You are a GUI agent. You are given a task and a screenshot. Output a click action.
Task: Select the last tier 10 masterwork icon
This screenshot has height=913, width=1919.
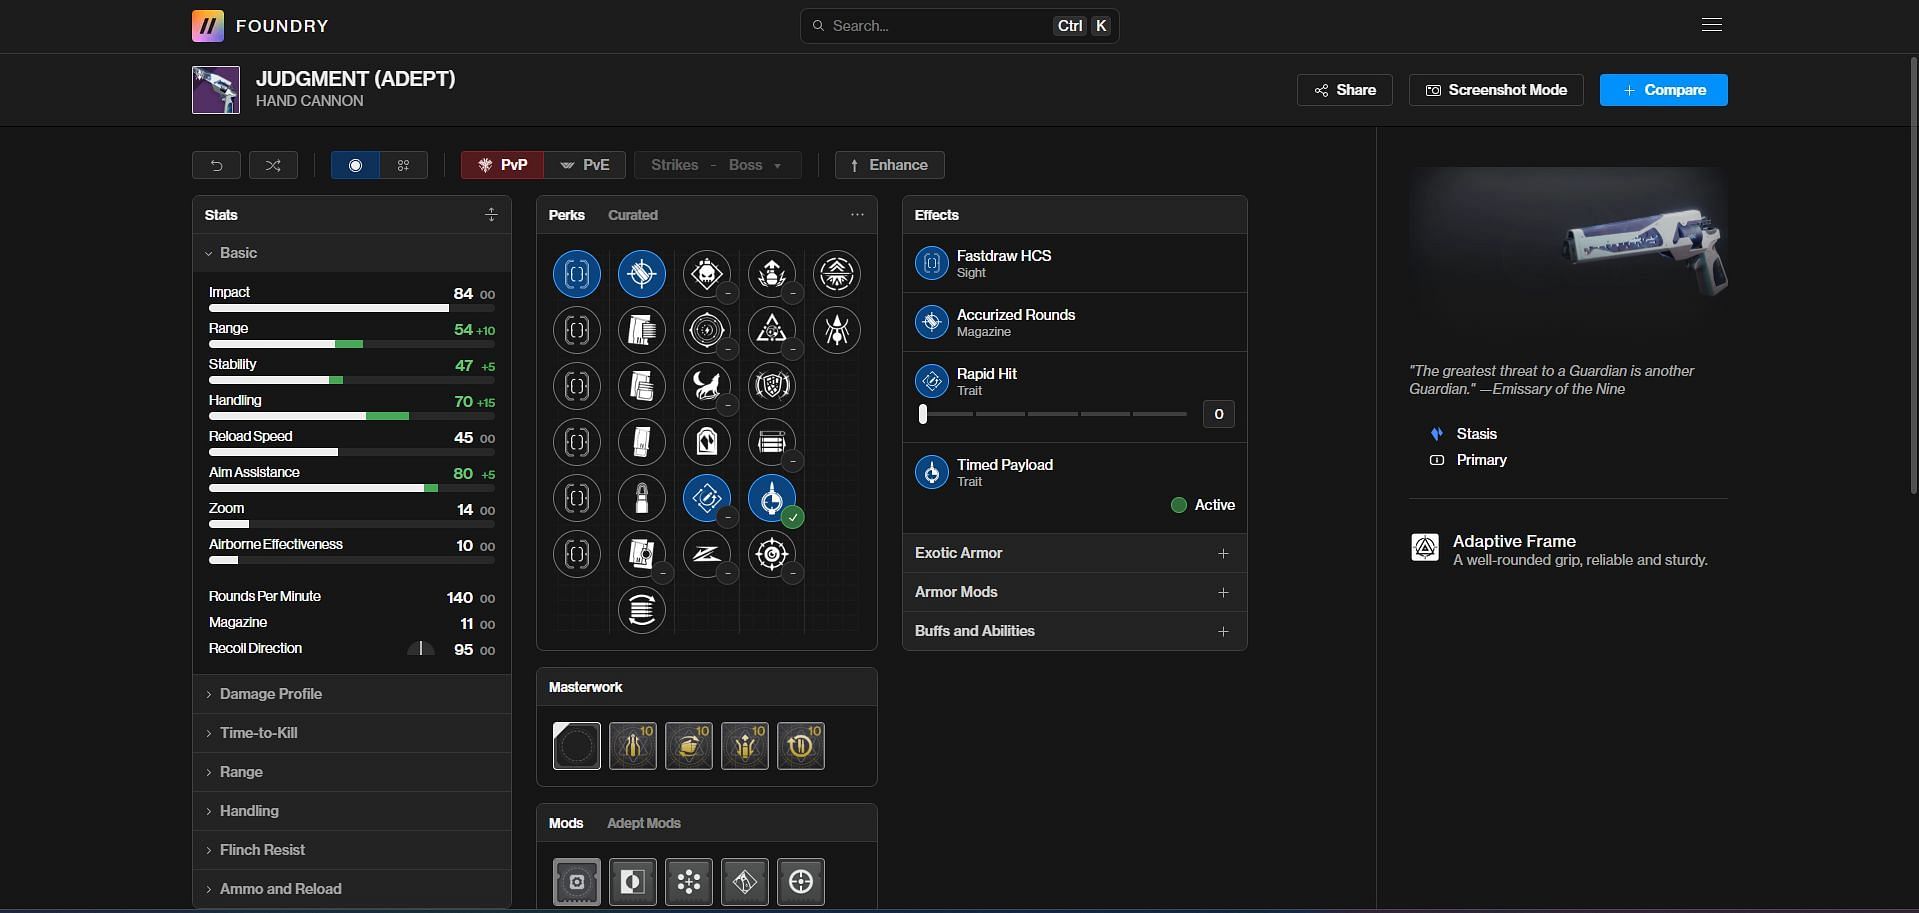801,746
